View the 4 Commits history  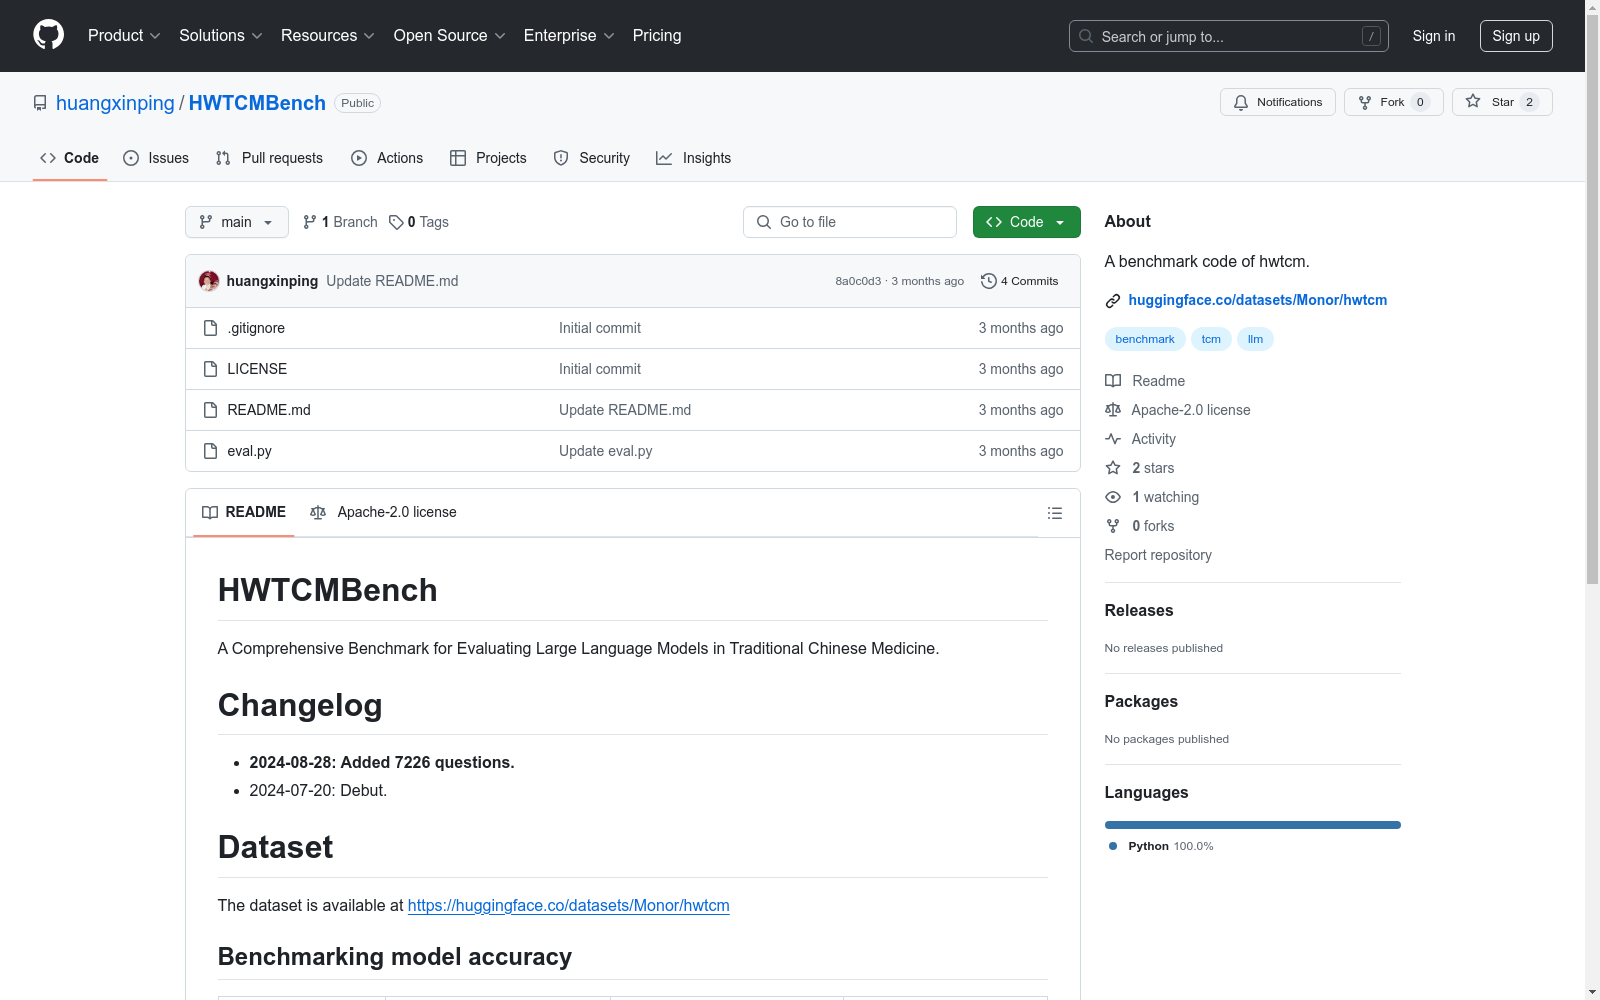point(1020,281)
